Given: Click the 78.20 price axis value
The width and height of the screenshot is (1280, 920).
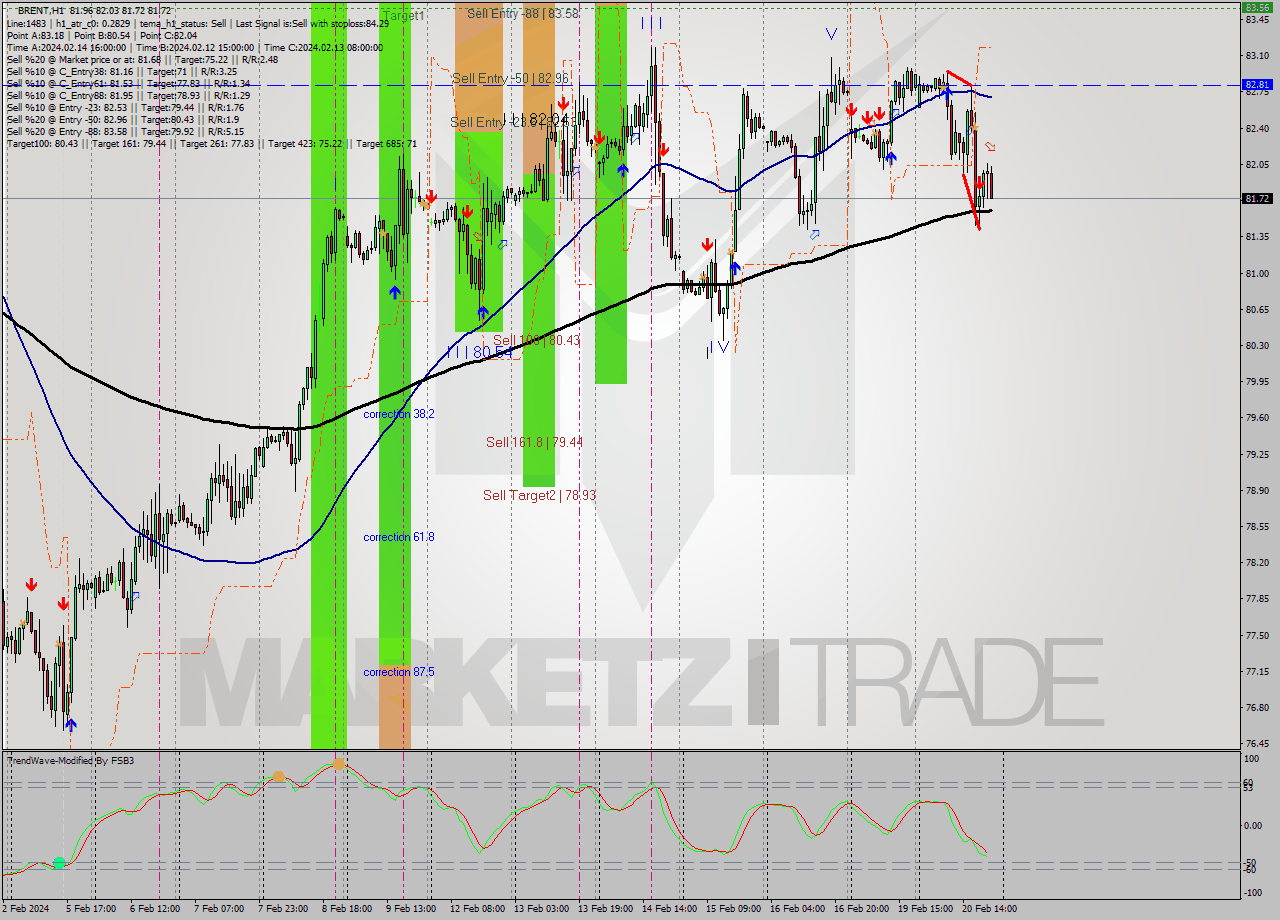Looking at the screenshot, I should click(1257, 563).
